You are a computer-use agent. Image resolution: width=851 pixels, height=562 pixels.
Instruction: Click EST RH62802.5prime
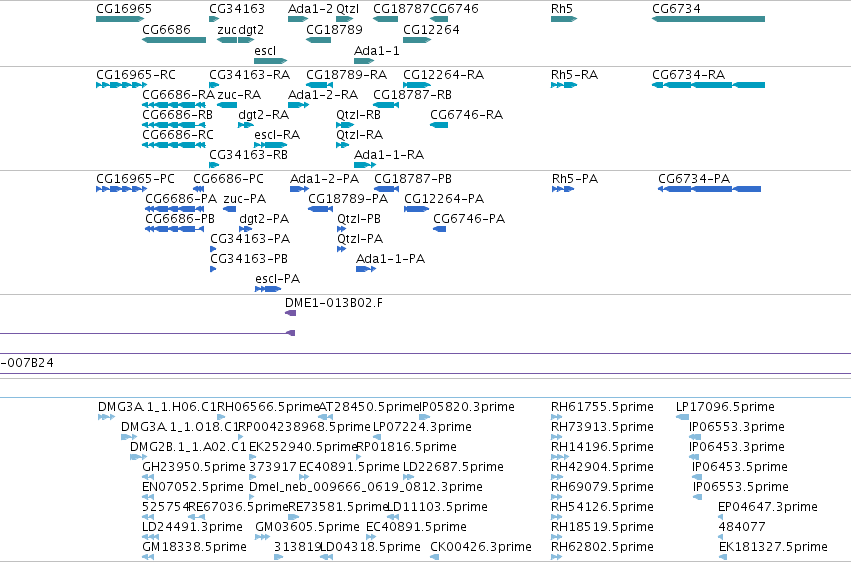(x=602, y=547)
